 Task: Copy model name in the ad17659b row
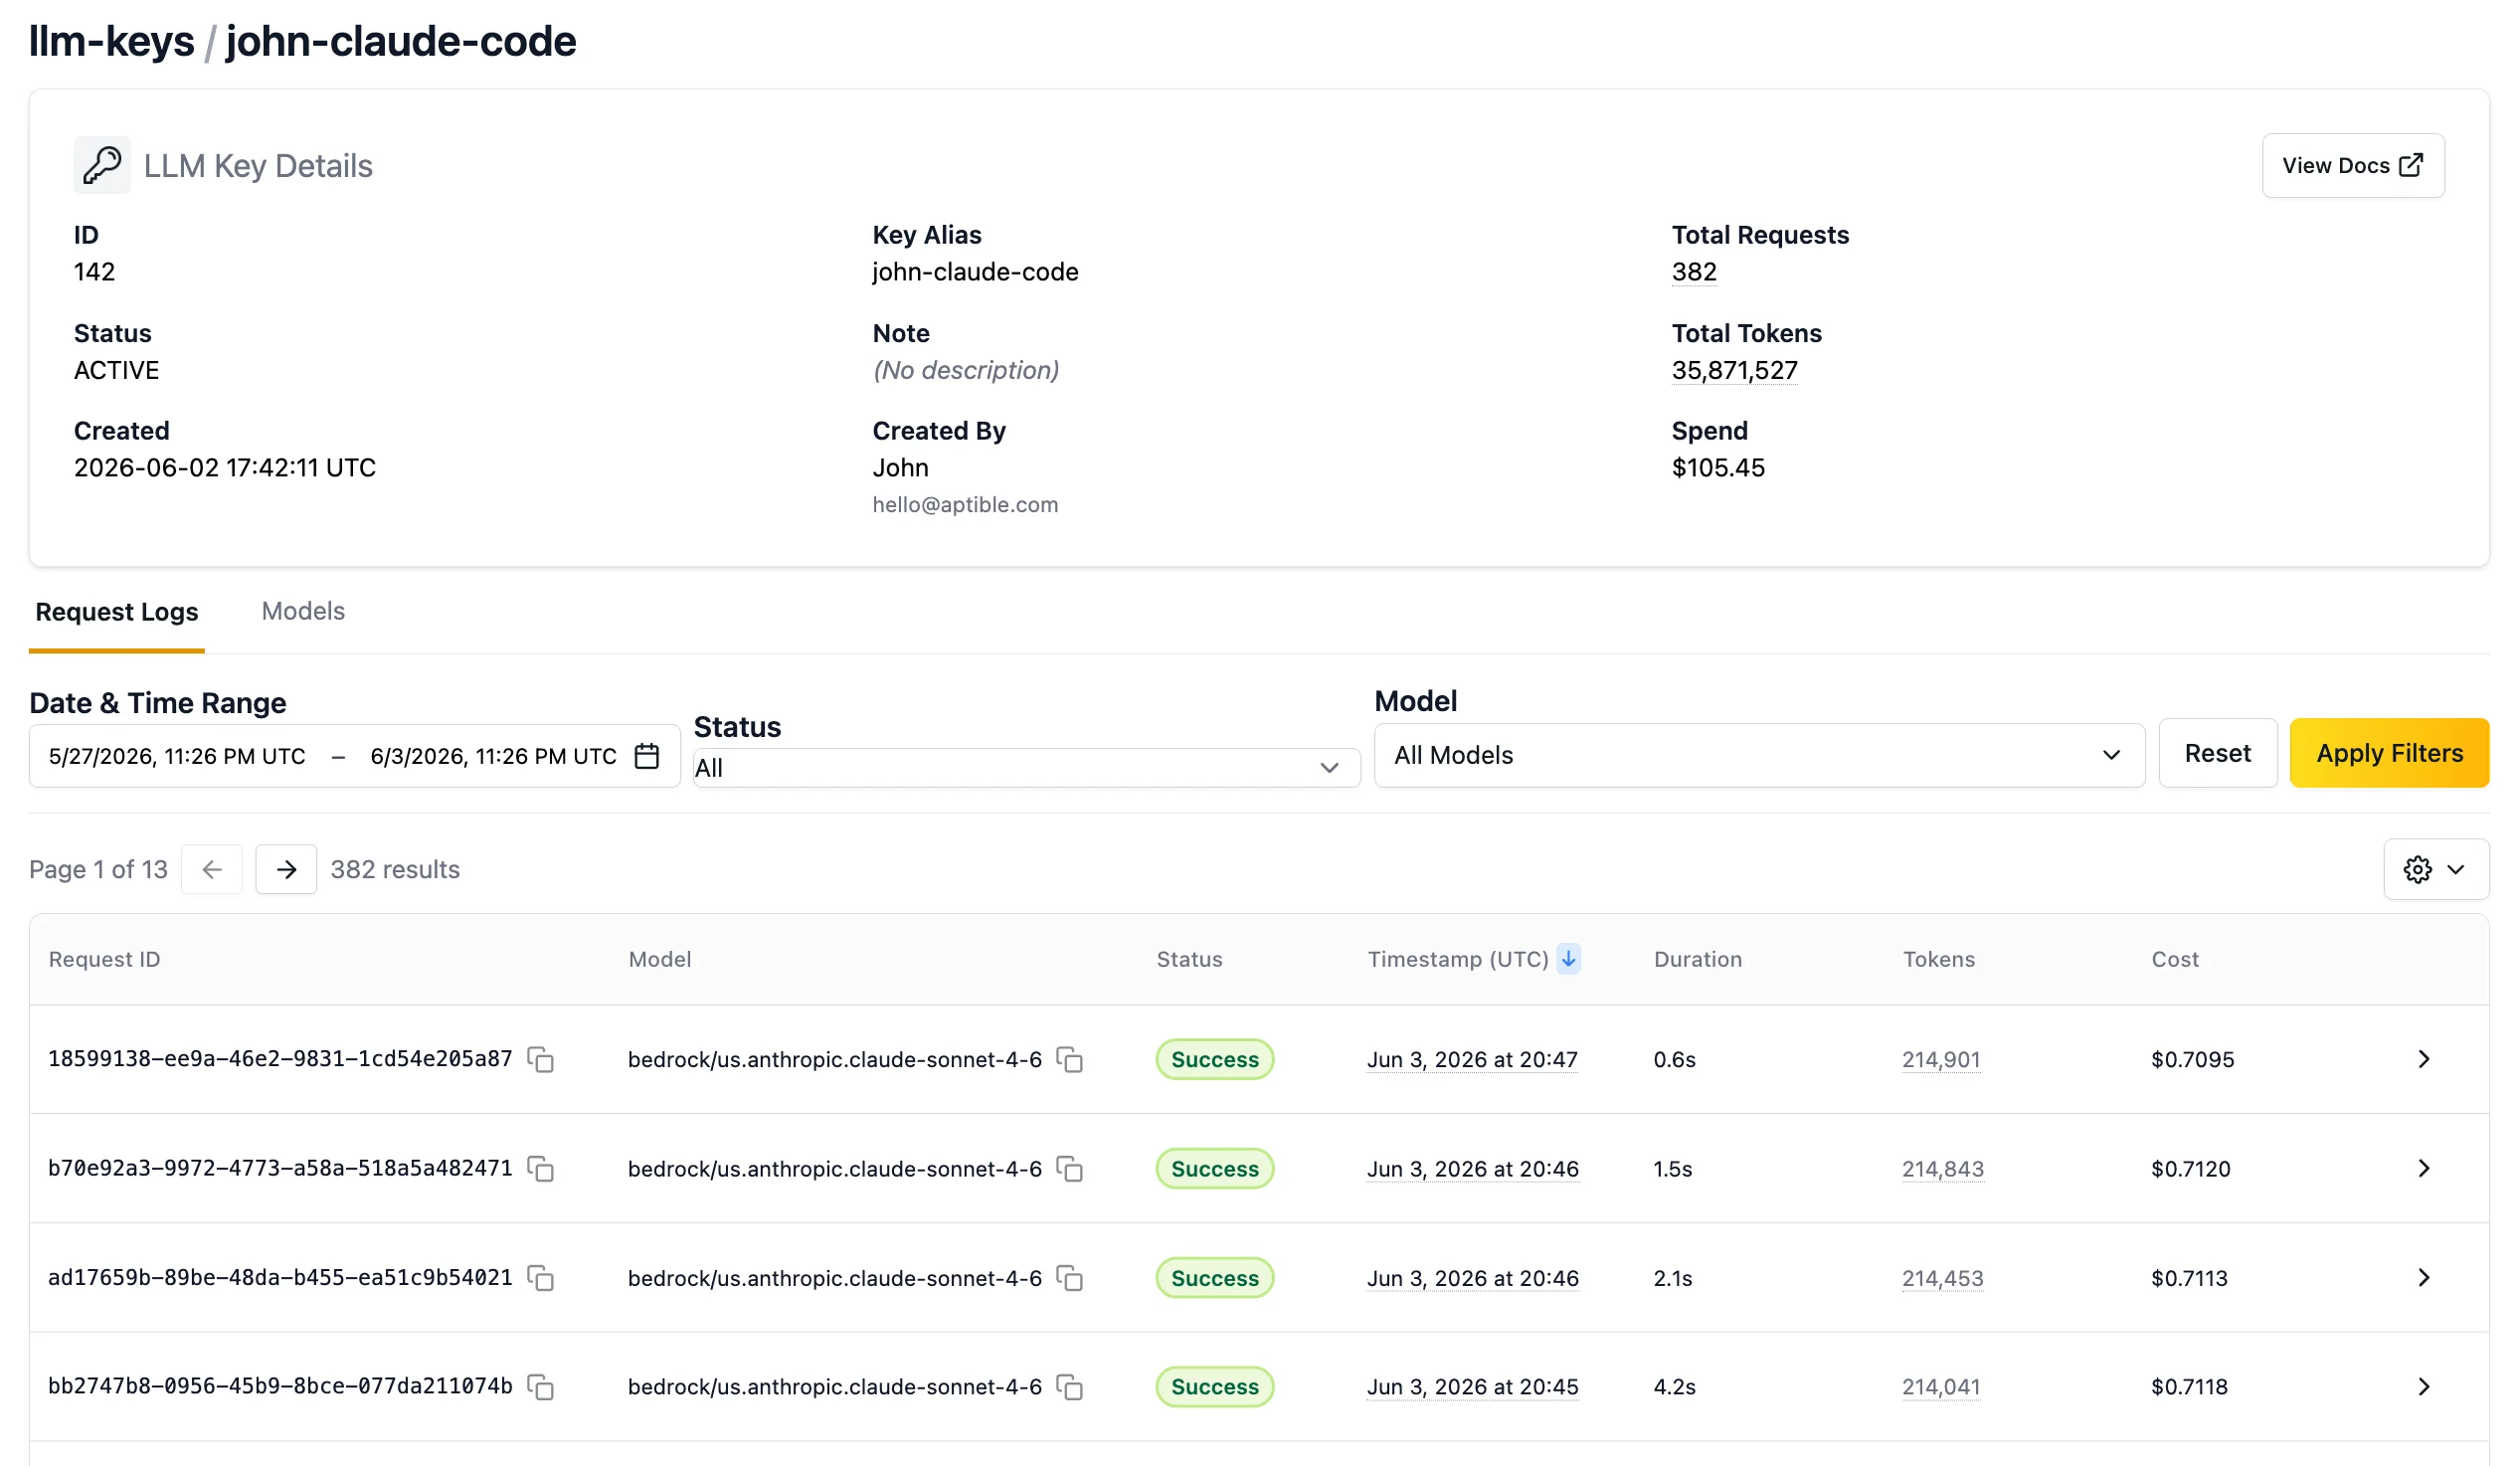point(1070,1279)
